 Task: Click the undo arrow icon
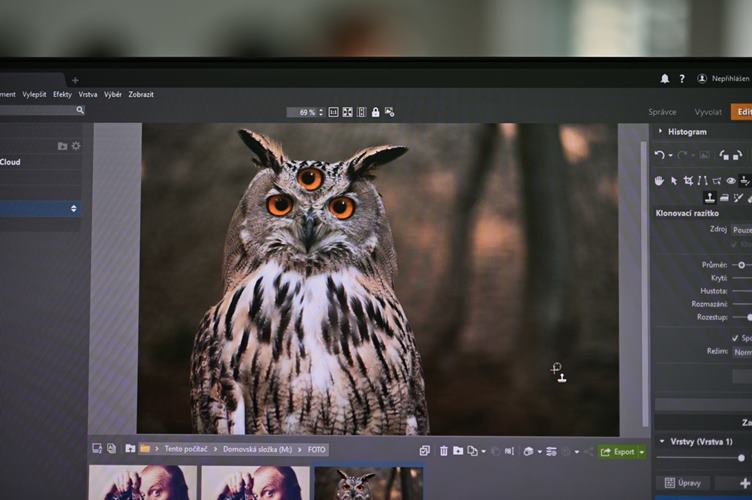[660, 155]
